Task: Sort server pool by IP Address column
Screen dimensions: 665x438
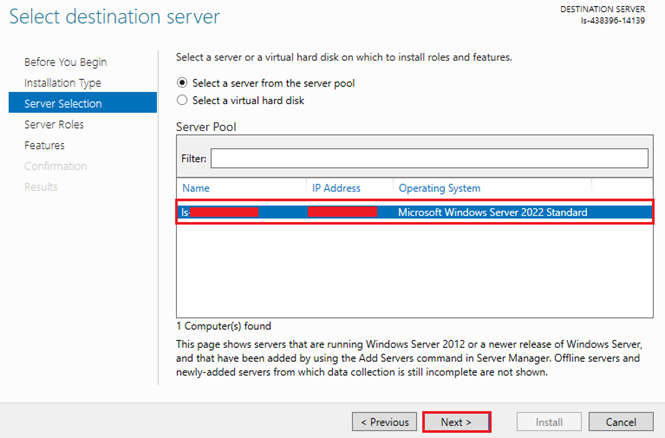Action: [336, 188]
